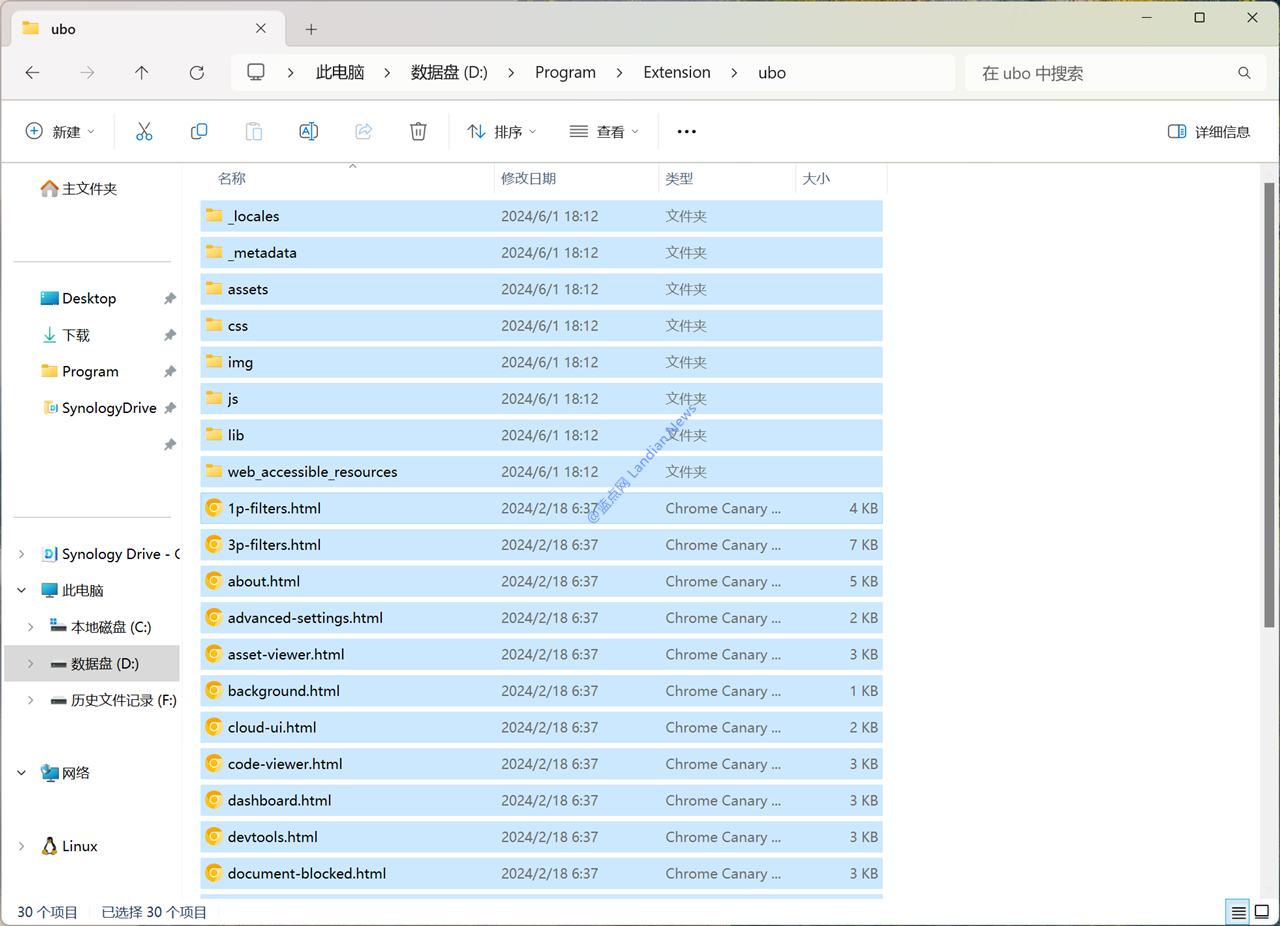The width and height of the screenshot is (1280, 926).
Task: Switch to details view icon in status bar
Action: (x=1239, y=912)
